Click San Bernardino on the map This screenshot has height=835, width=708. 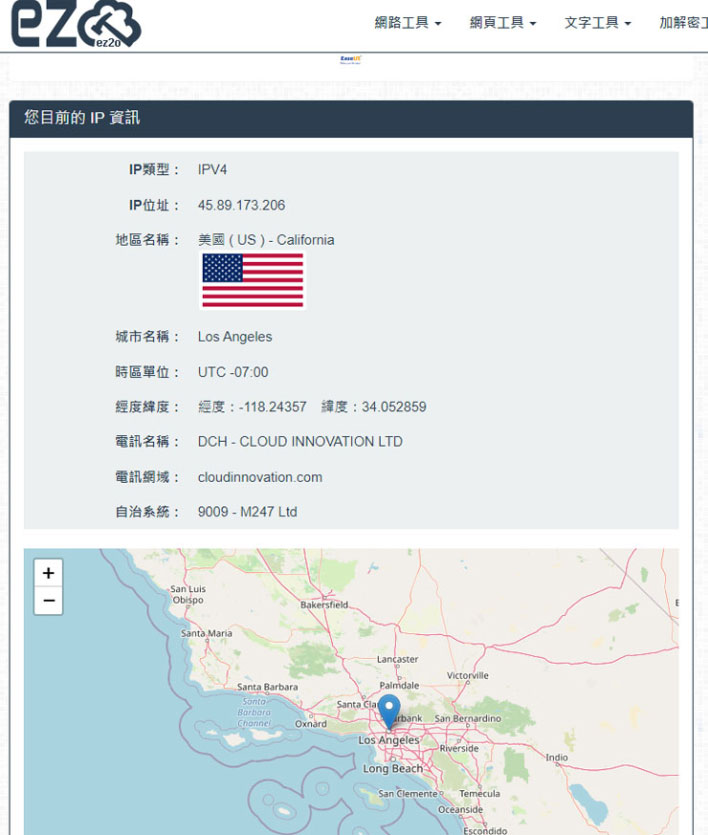[x=468, y=718]
